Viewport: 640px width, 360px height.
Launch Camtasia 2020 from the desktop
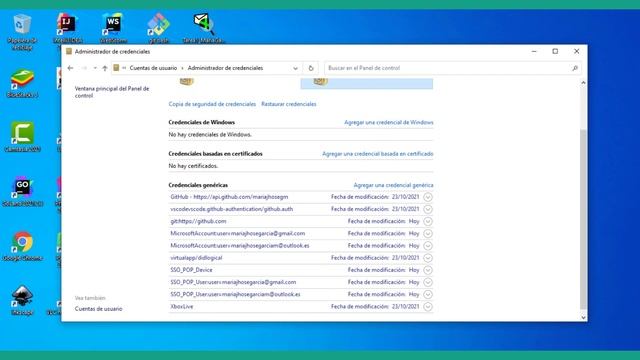click(22, 137)
